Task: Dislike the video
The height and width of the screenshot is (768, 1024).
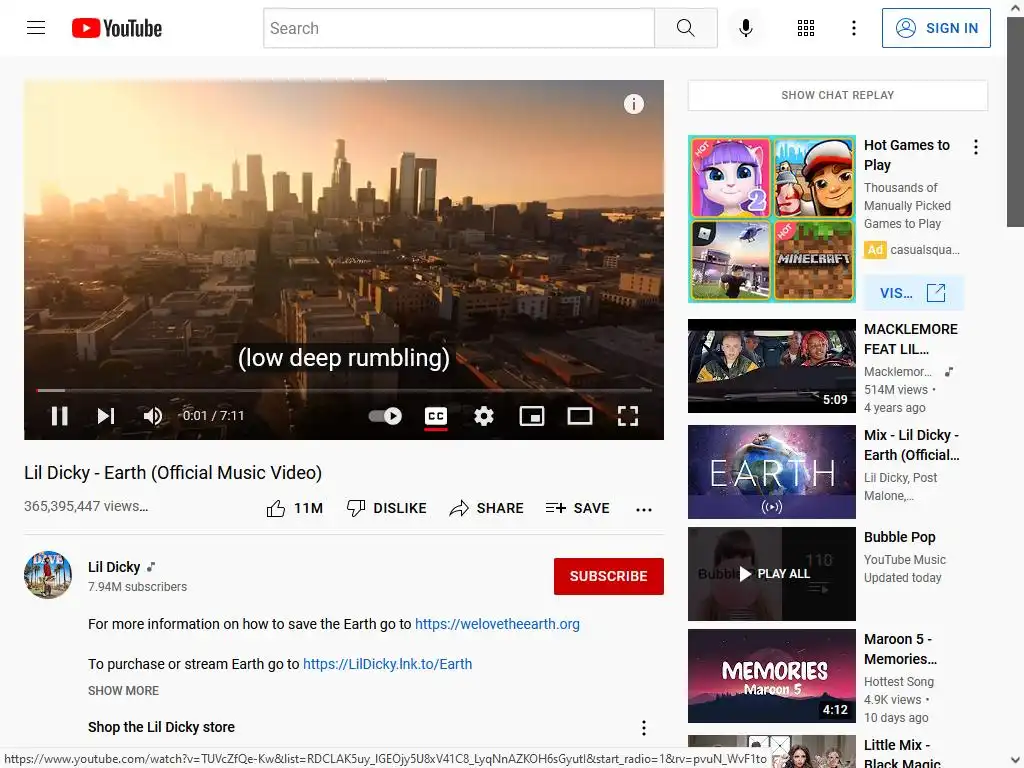Action: pos(386,508)
